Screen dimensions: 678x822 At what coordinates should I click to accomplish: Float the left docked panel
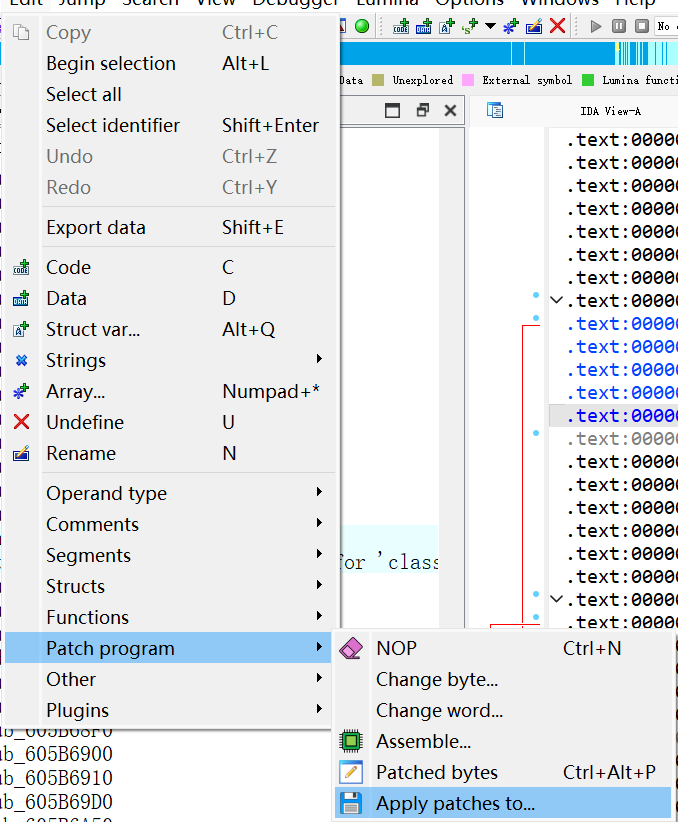click(422, 111)
